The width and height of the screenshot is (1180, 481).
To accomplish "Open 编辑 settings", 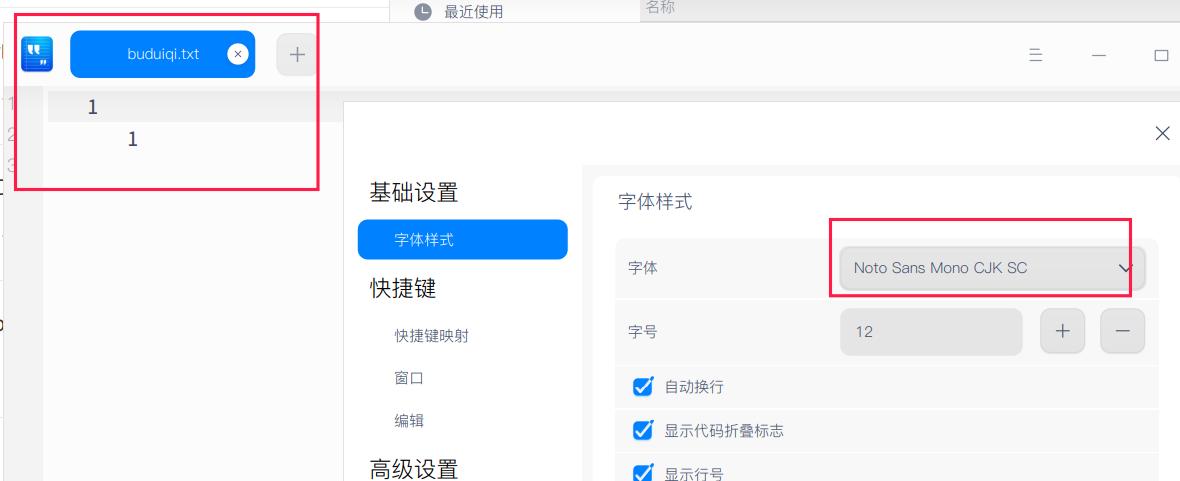I will tap(409, 420).
